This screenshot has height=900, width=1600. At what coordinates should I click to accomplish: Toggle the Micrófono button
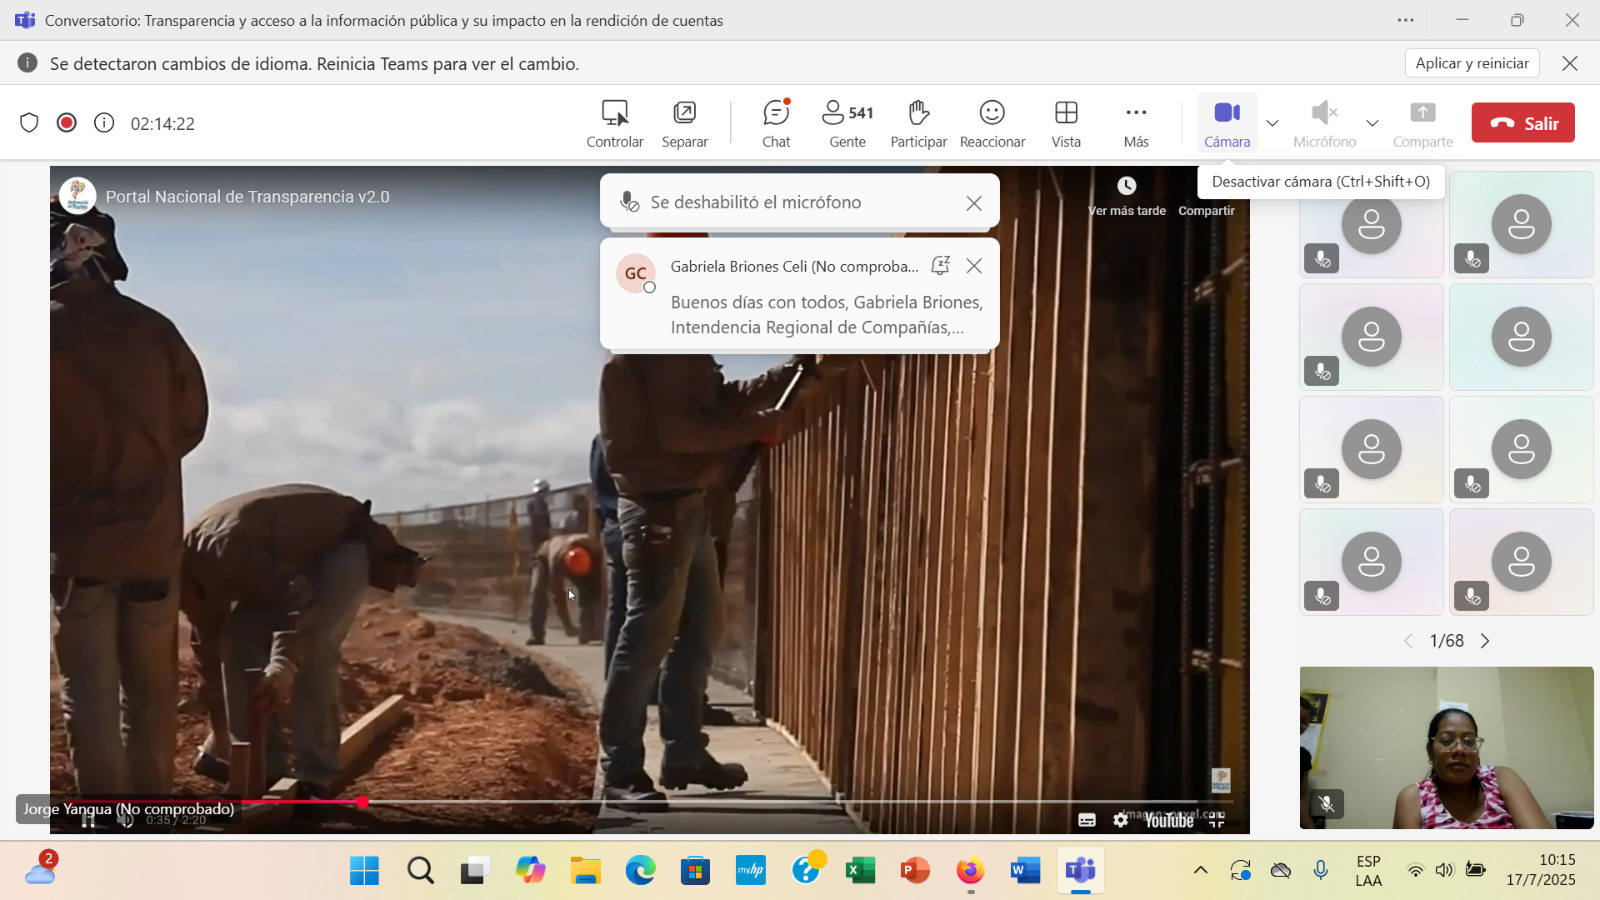pos(1324,124)
